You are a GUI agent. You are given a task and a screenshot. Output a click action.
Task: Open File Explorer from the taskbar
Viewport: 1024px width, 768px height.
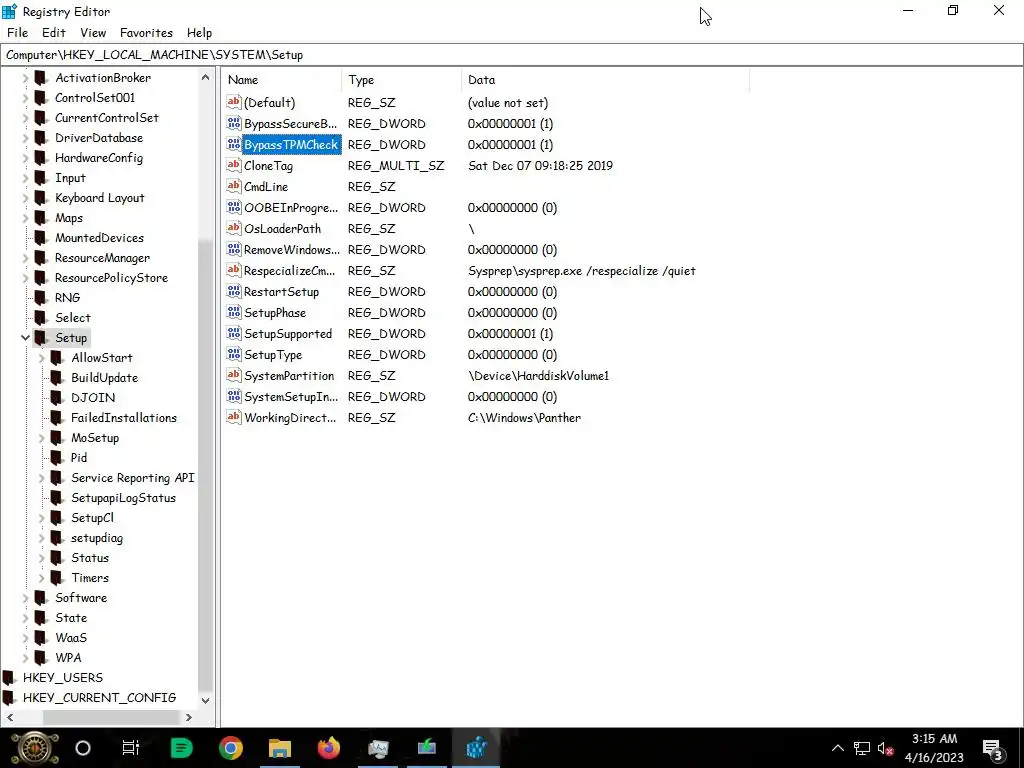[x=280, y=748]
